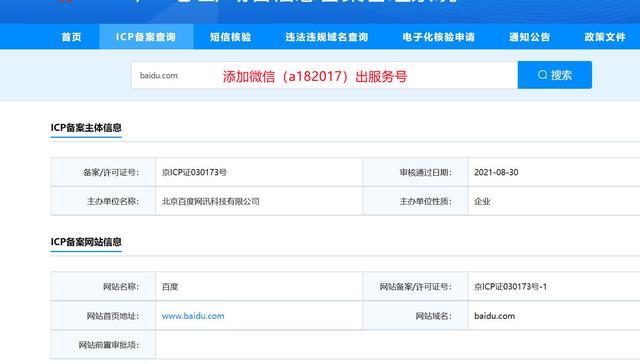Click the 审核通过日期 label cell

pos(416,172)
